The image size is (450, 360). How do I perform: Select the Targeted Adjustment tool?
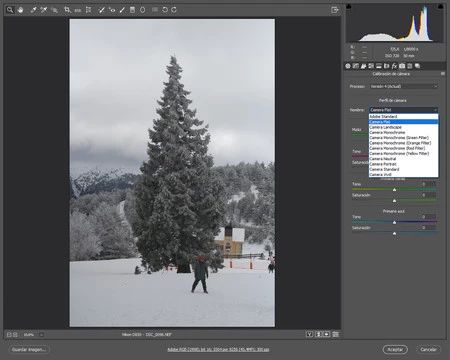[54, 10]
